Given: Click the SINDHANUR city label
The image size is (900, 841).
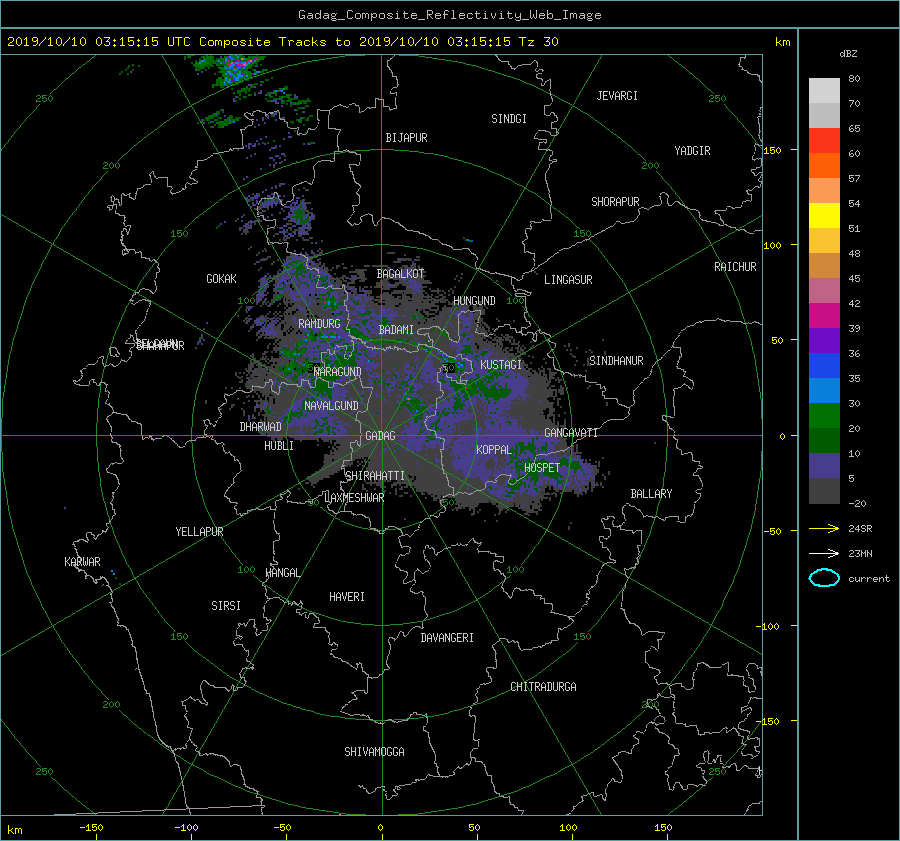Looking at the screenshot, I should 616,361.
